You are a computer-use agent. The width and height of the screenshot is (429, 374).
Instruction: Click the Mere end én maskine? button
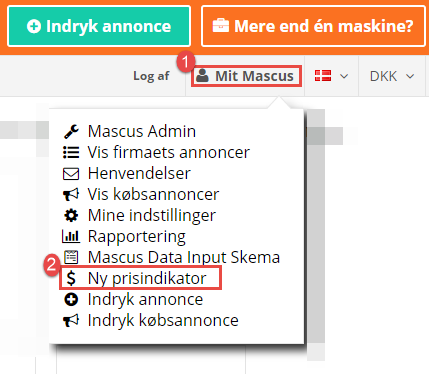tap(313, 26)
